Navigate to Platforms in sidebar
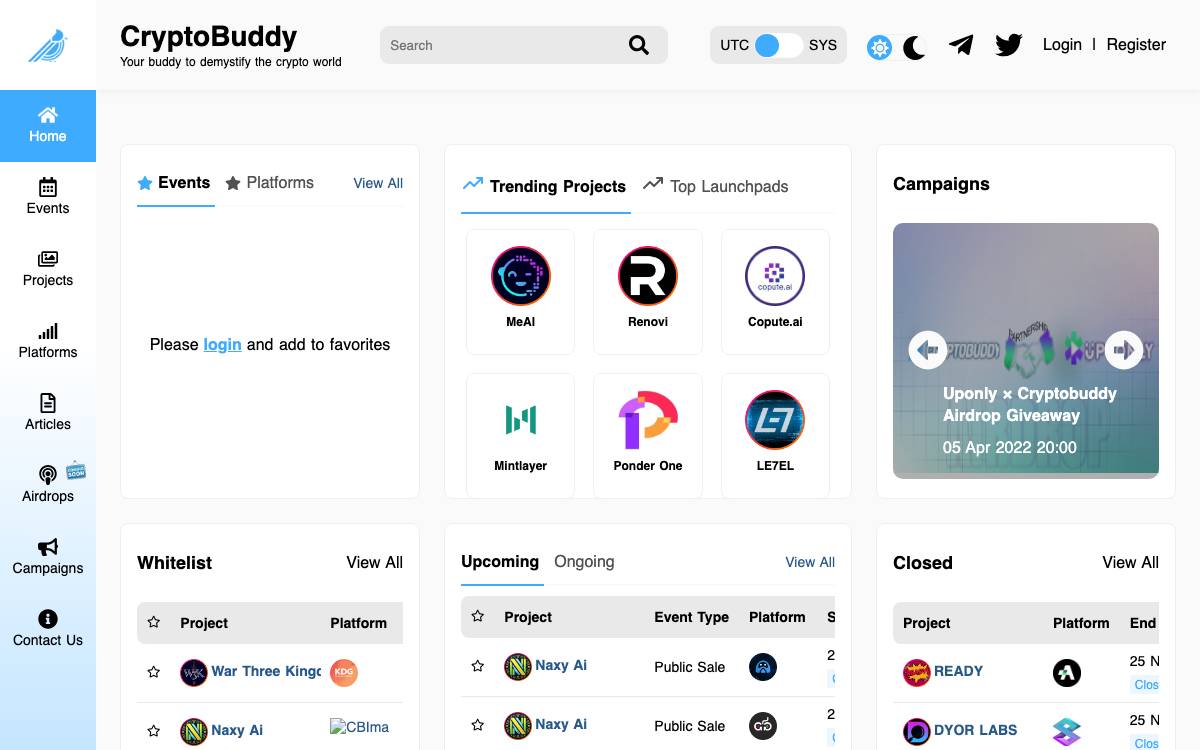1200x750 pixels. point(48,341)
